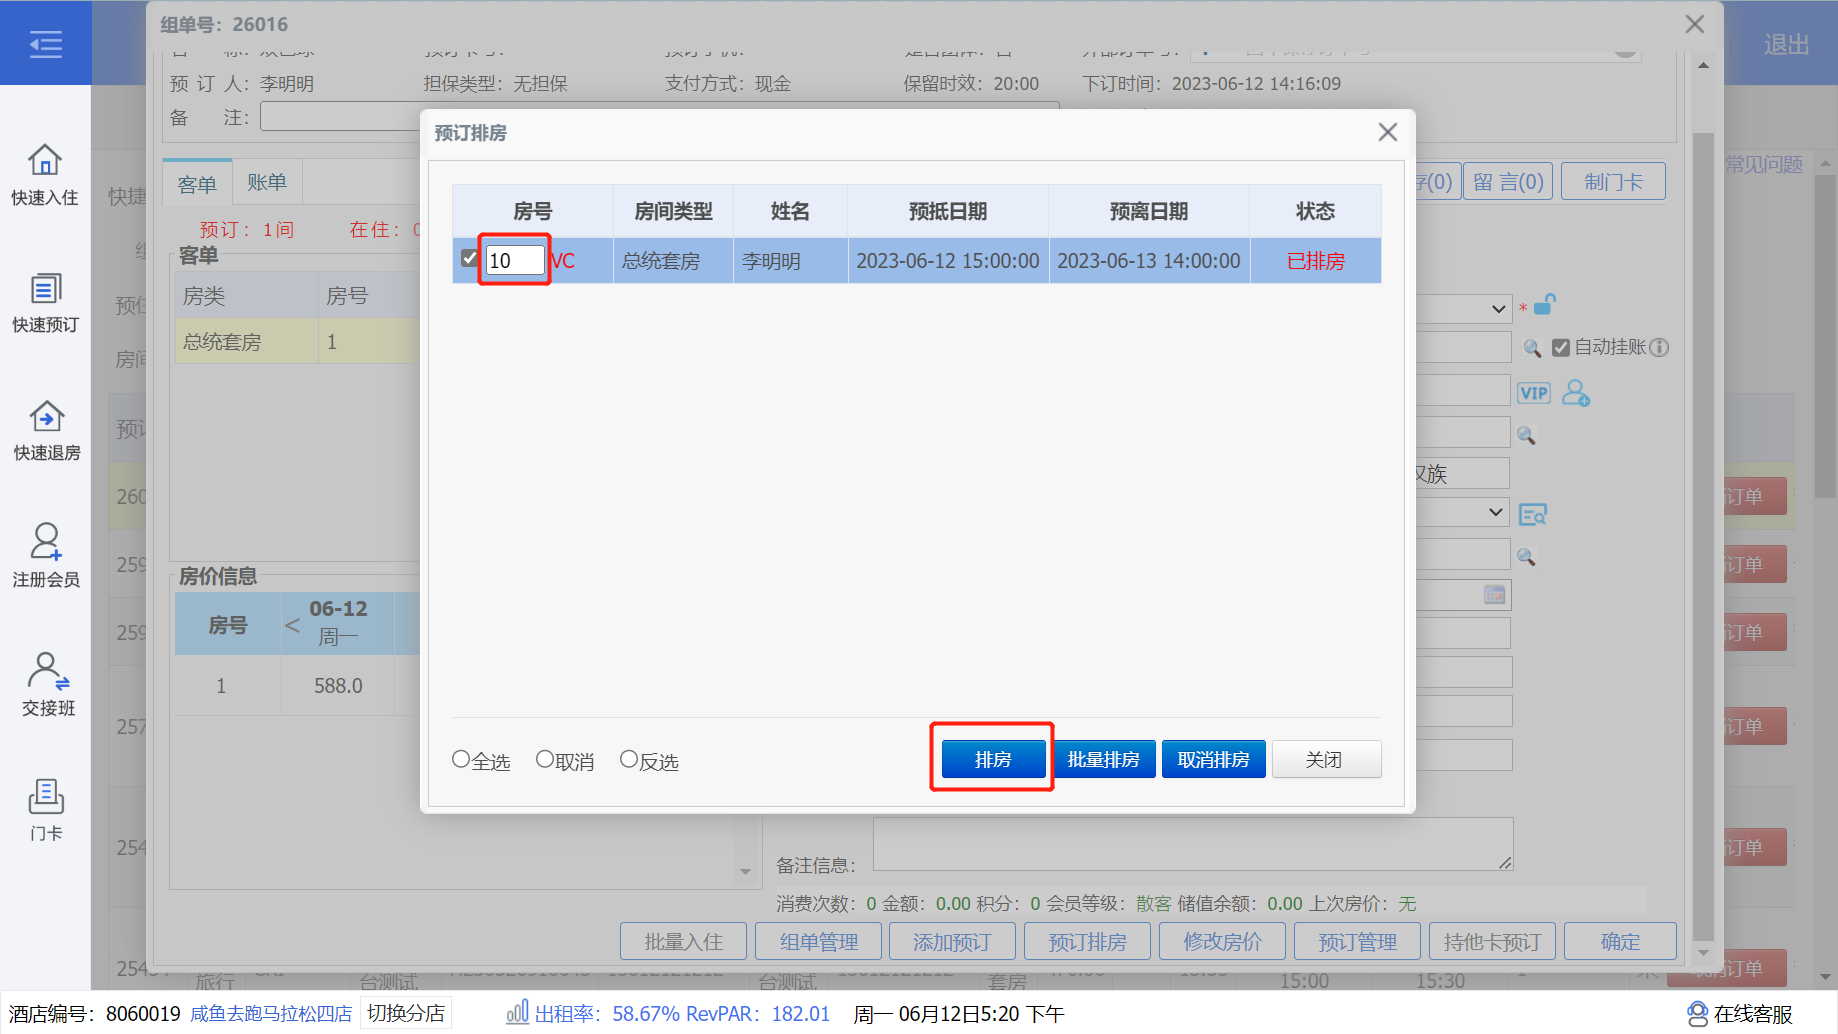The image size is (1838, 1034).
Task: Expand the dropdown next to unlock icon
Action: tap(1498, 308)
